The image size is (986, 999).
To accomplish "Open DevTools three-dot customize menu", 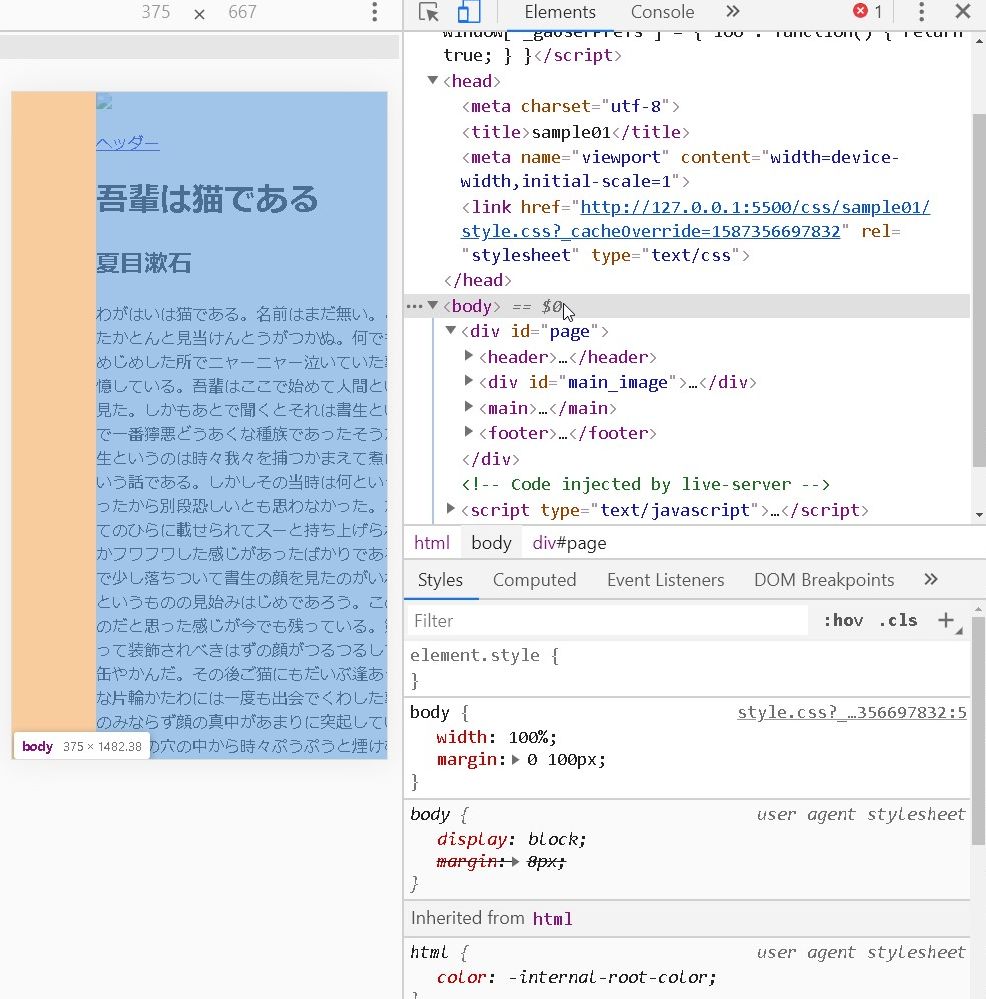I will point(921,12).
